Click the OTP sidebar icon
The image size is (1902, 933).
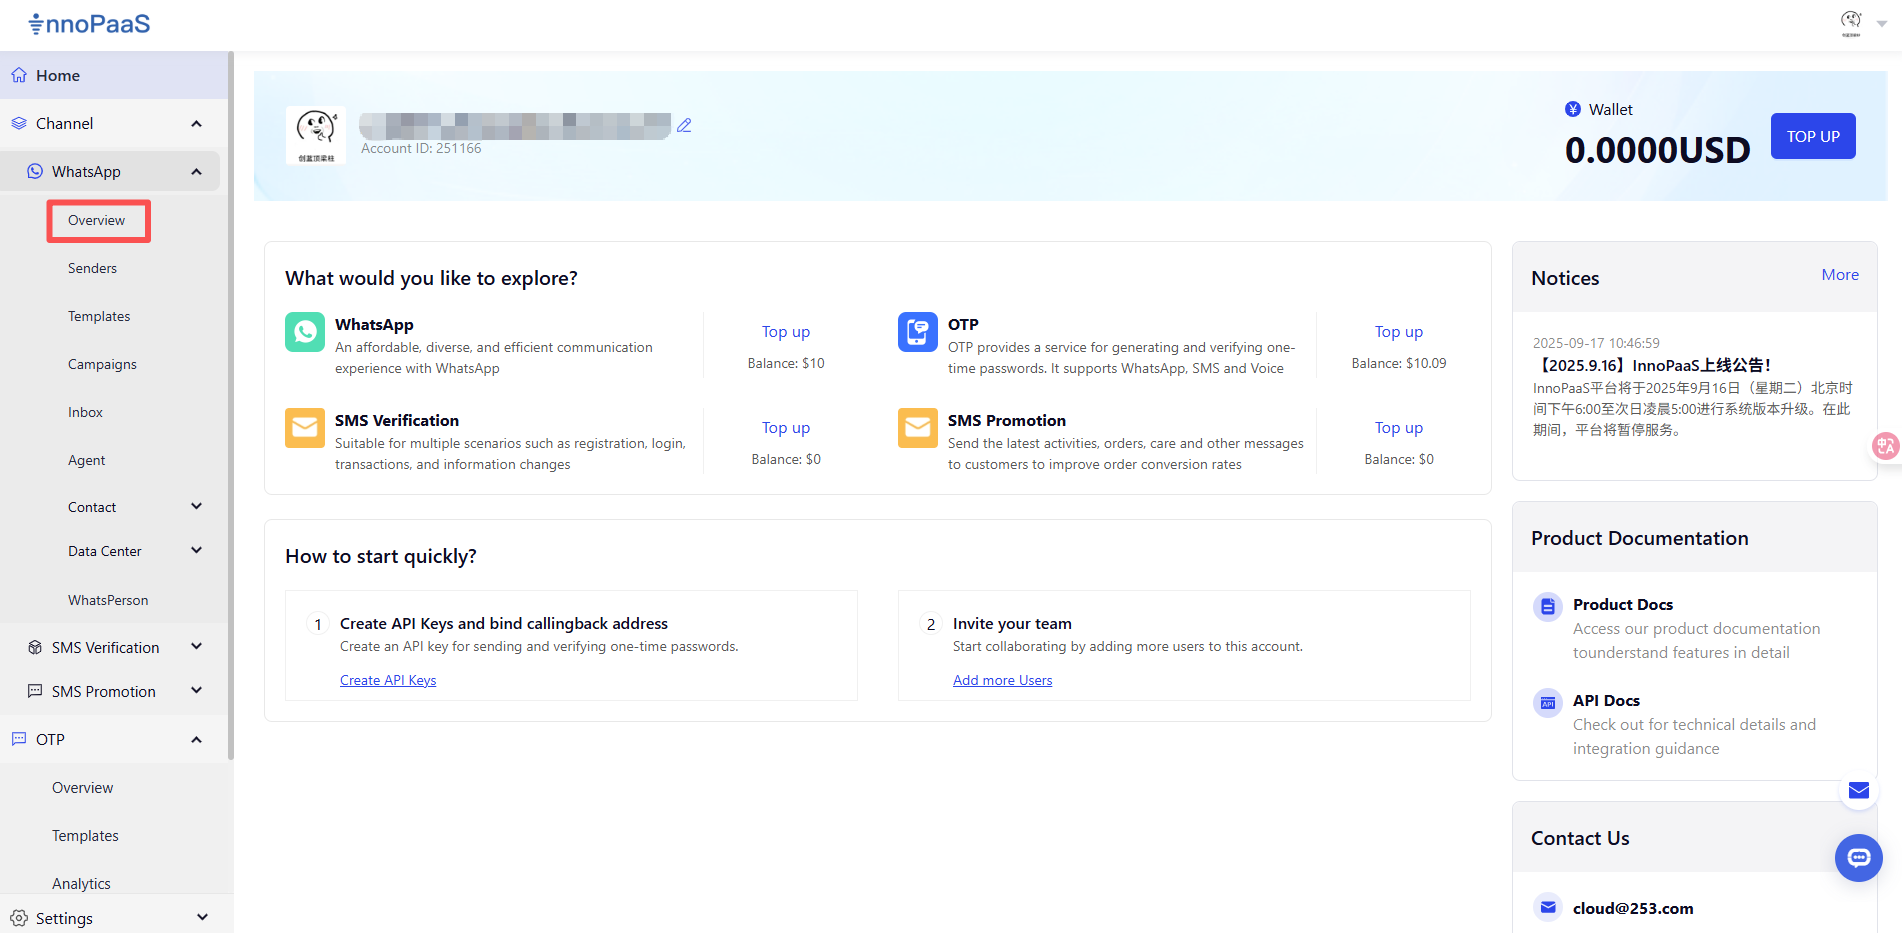pyautogui.click(x=19, y=739)
